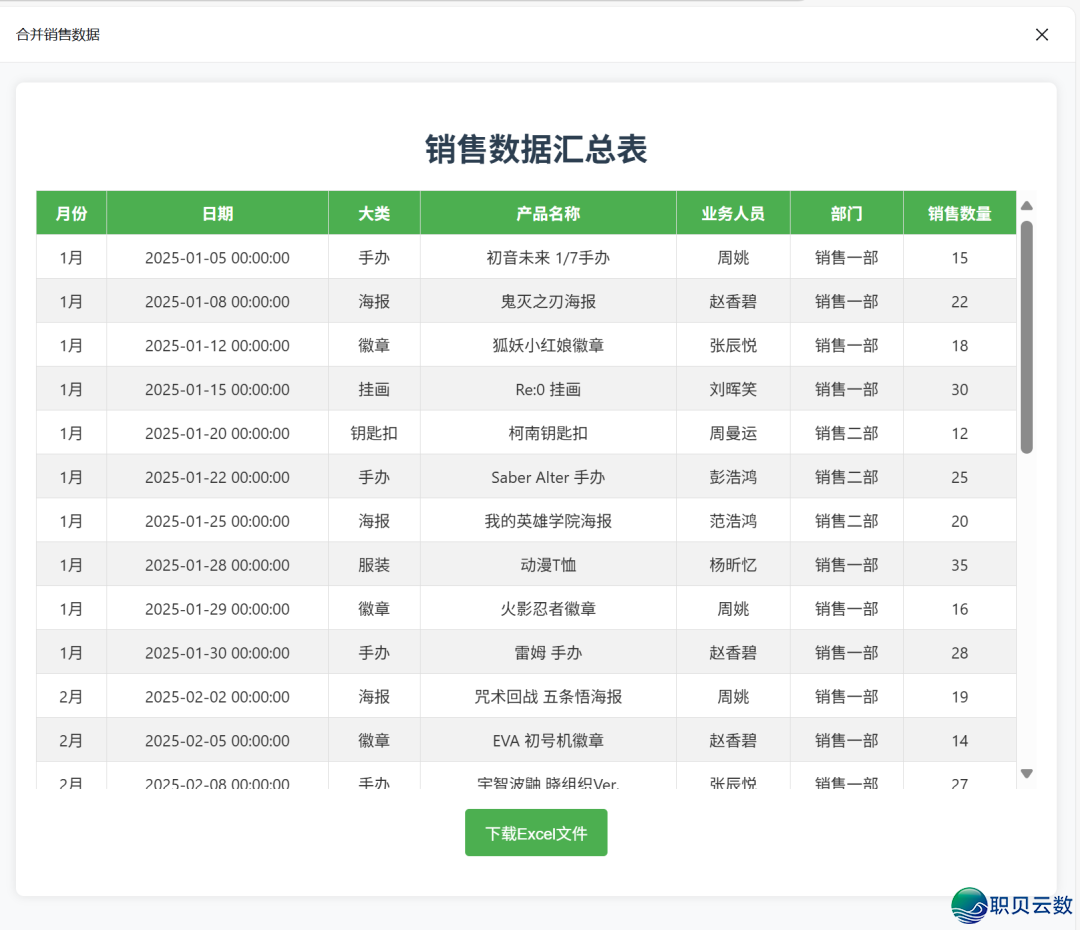The image size is (1080, 930).
Task: Click the product cell Re:0 挂画
Action: (548, 389)
